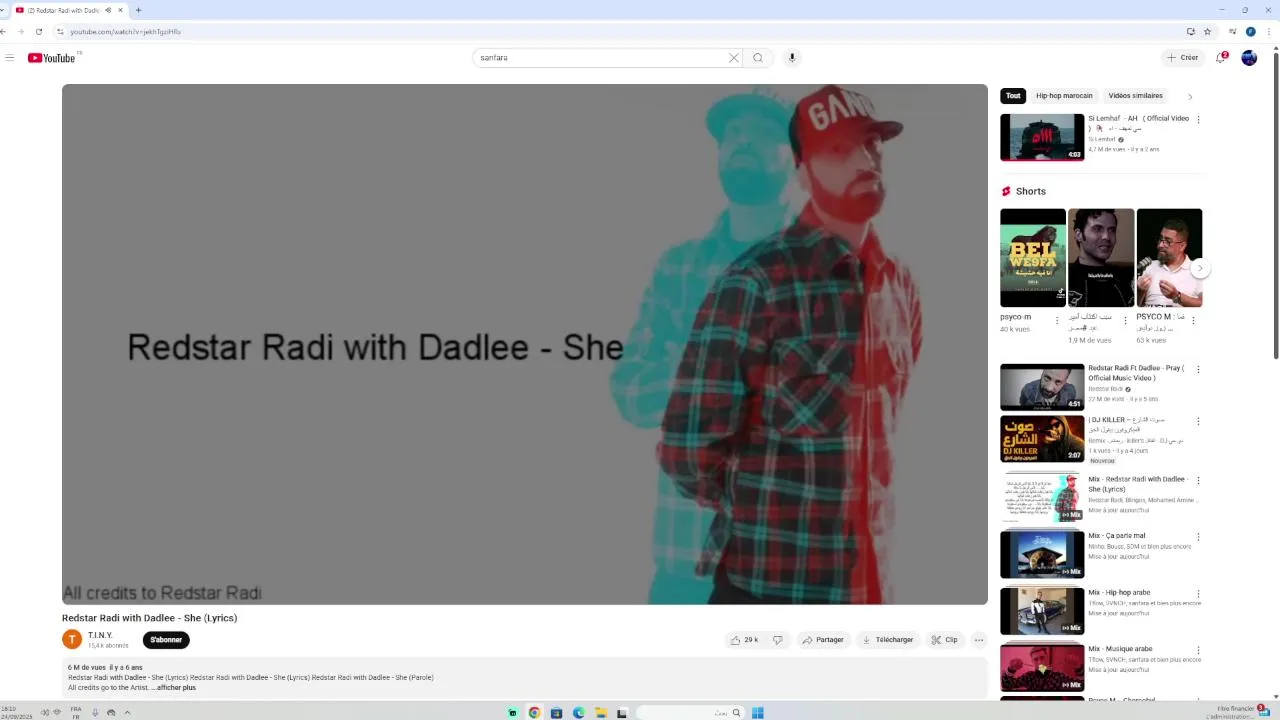Open Chrome from the taskbar
This screenshot has height=720, width=1280.
534,713
